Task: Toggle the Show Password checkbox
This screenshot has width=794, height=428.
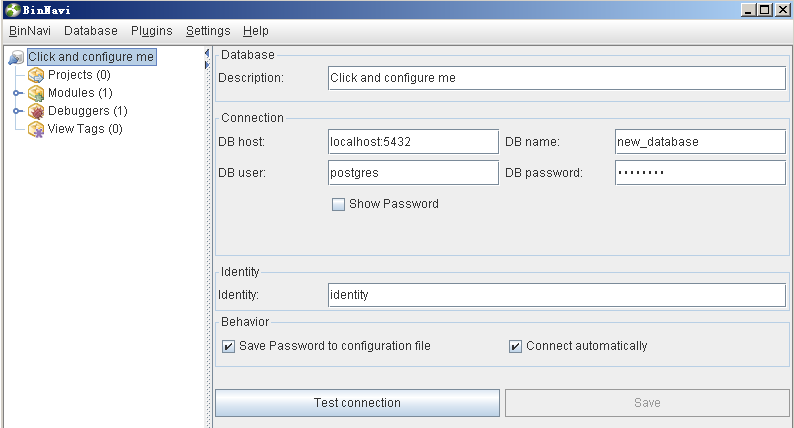Action: [338, 204]
